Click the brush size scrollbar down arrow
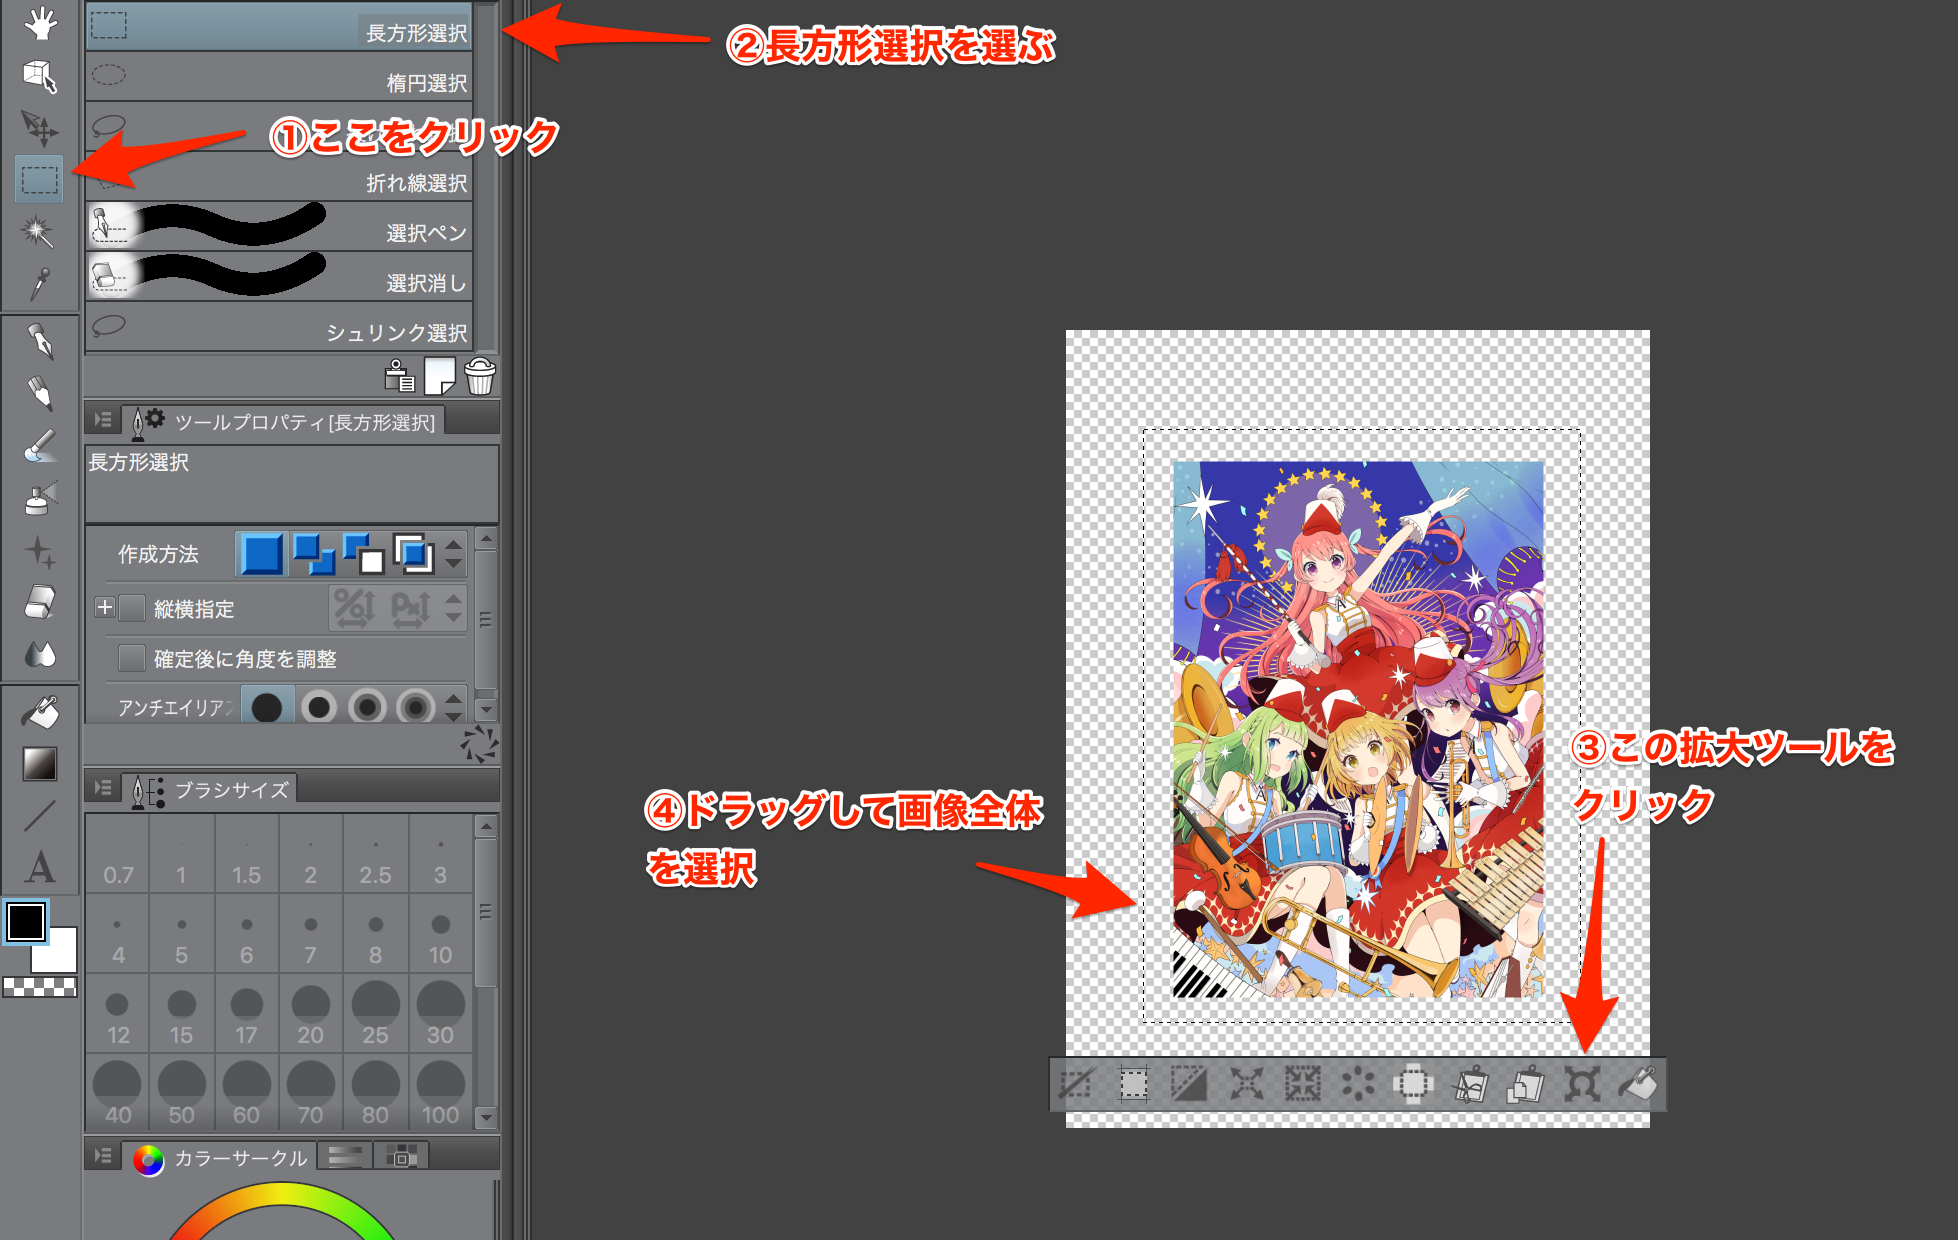This screenshot has width=1958, height=1240. [486, 1117]
